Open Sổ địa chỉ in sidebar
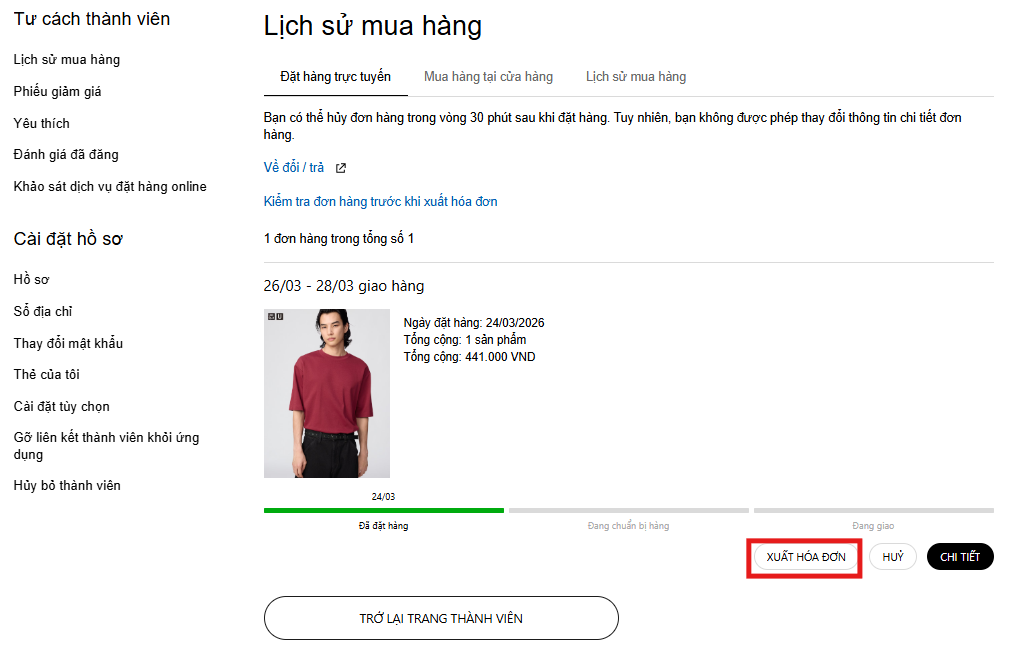Image resolution: width=1015 pixels, height=656 pixels. 43,312
